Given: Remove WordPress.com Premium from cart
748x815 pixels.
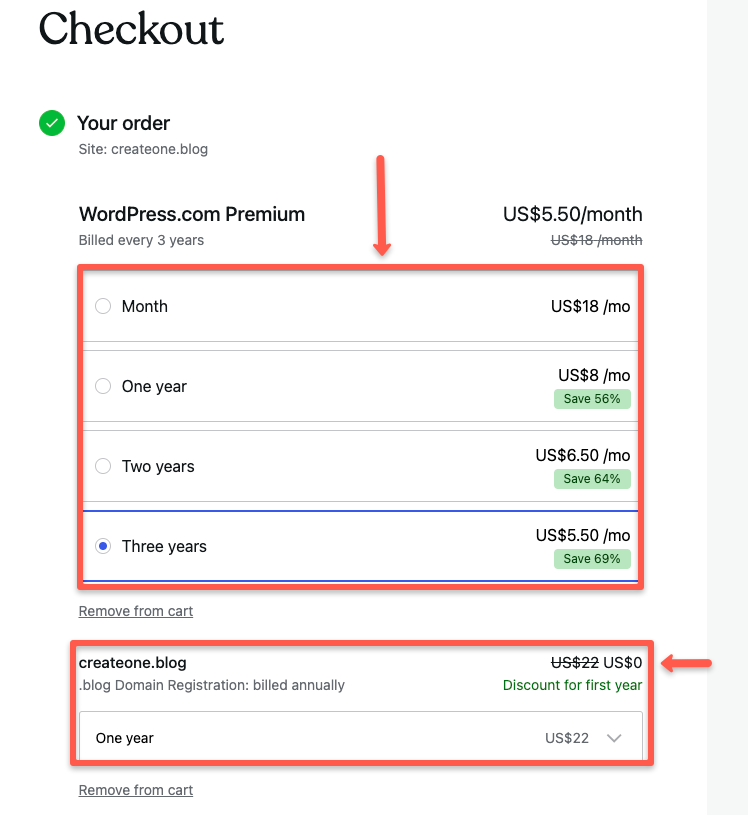Looking at the screenshot, I should coord(135,610).
